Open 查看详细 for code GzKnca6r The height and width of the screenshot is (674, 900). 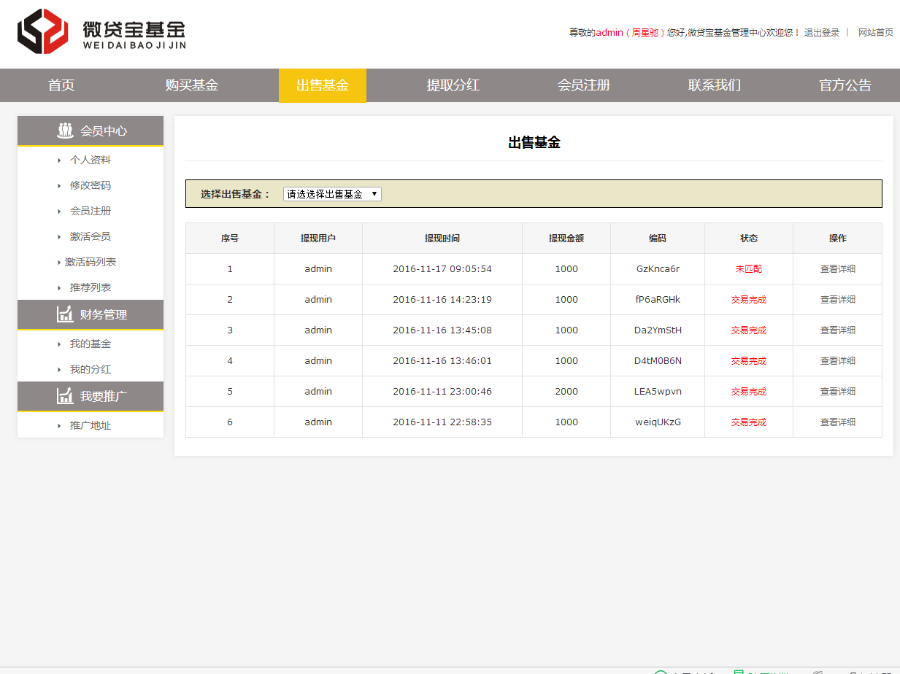[837, 268]
